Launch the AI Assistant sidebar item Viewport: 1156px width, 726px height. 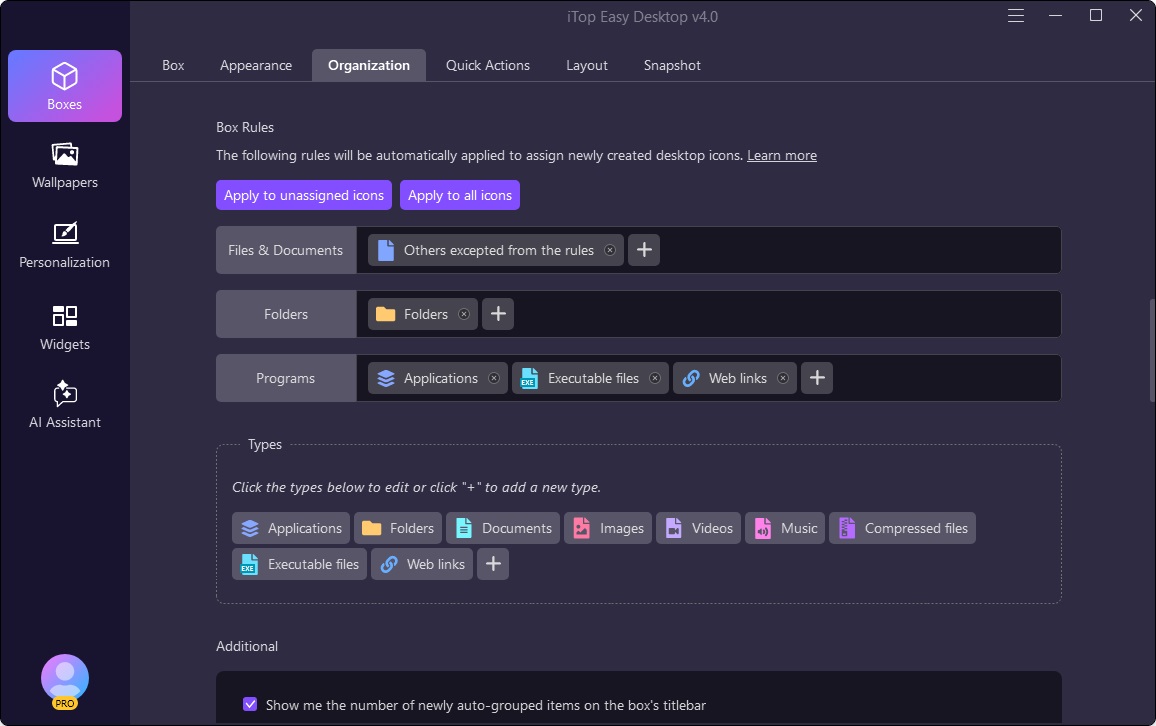tap(64, 405)
